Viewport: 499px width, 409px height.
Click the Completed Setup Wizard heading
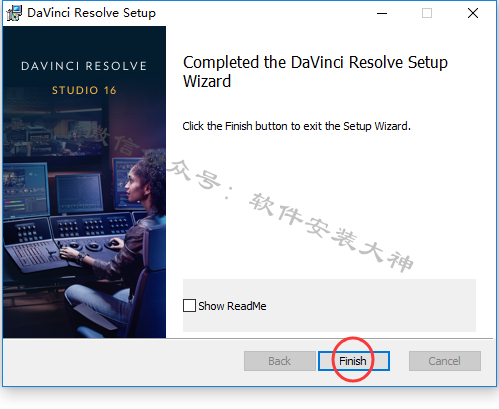click(x=315, y=72)
